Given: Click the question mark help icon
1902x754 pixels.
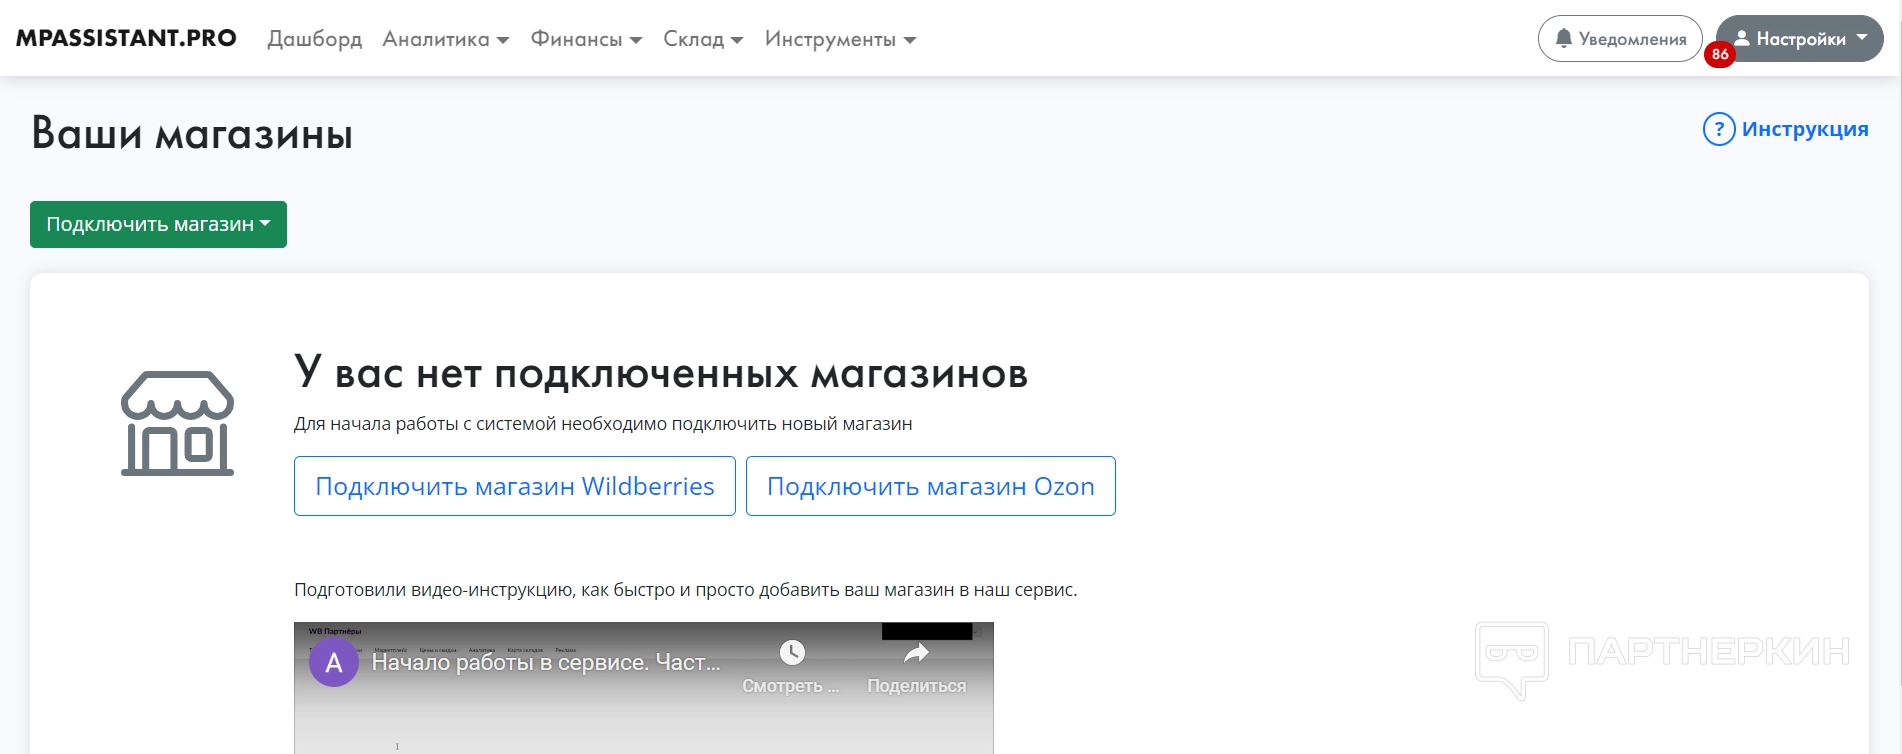Looking at the screenshot, I should tap(1719, 129).
